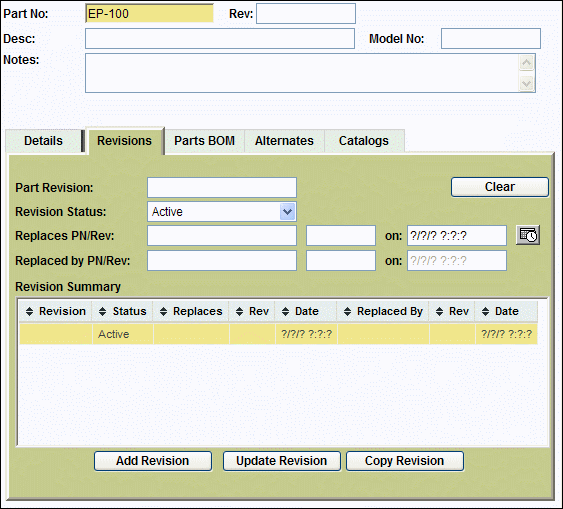
Task: Click the Copy Revision button
Action: (x=405, y=461)
